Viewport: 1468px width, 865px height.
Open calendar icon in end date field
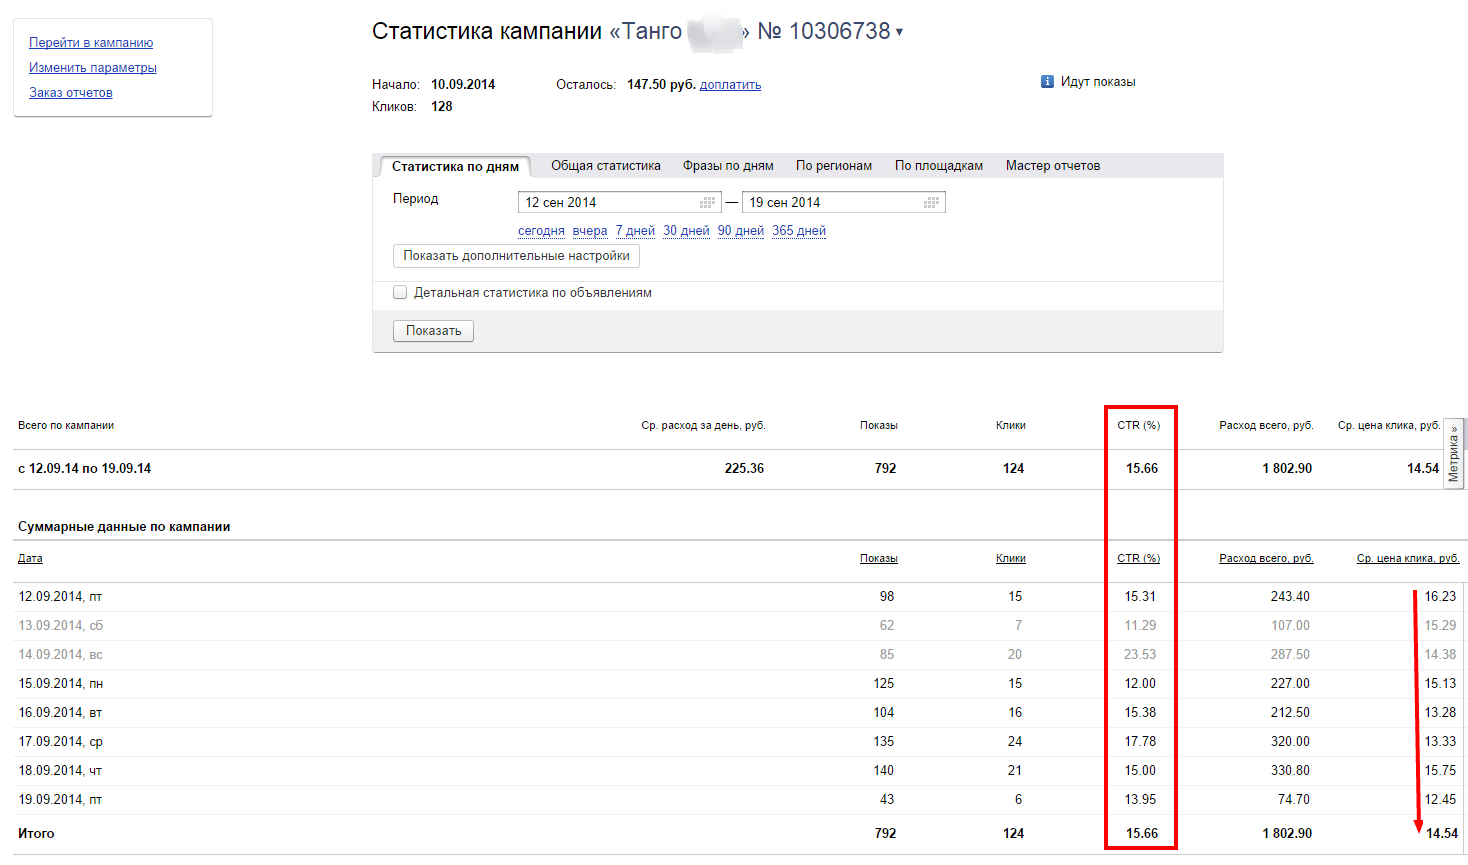pos(932,202)
